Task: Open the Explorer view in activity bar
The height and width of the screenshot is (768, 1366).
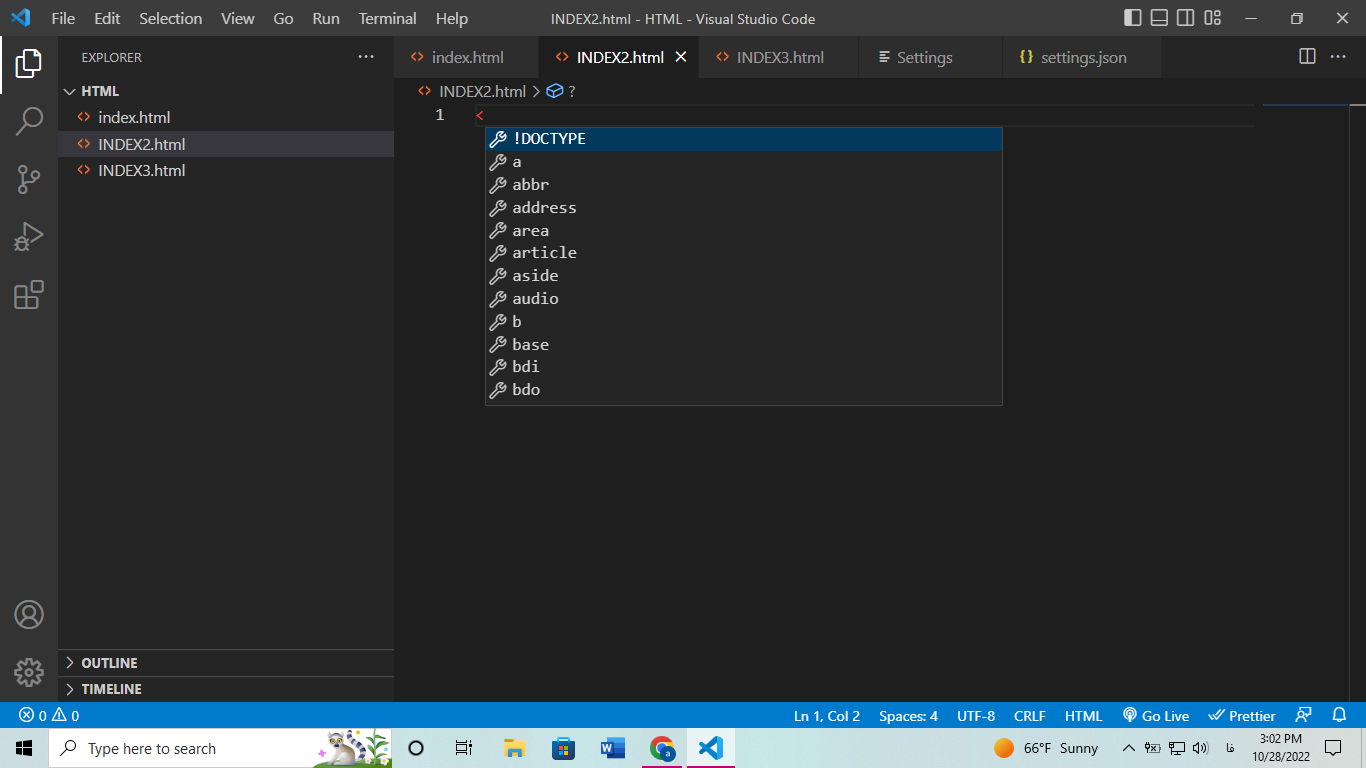Action: tap(28, 64)
